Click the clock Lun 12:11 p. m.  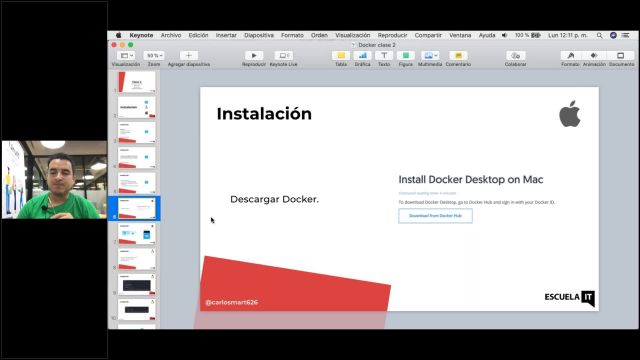[x=568, y=36]
